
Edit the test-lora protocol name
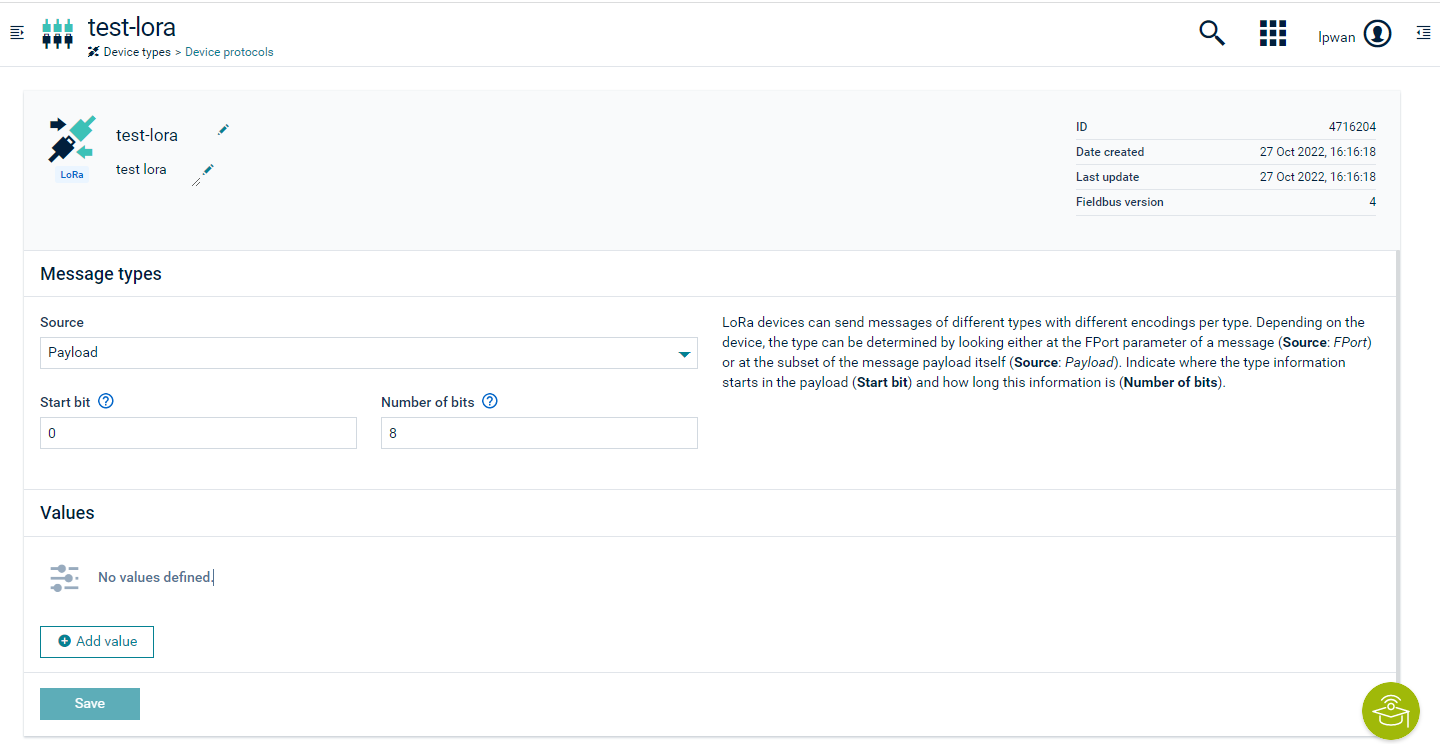(223, 130)
